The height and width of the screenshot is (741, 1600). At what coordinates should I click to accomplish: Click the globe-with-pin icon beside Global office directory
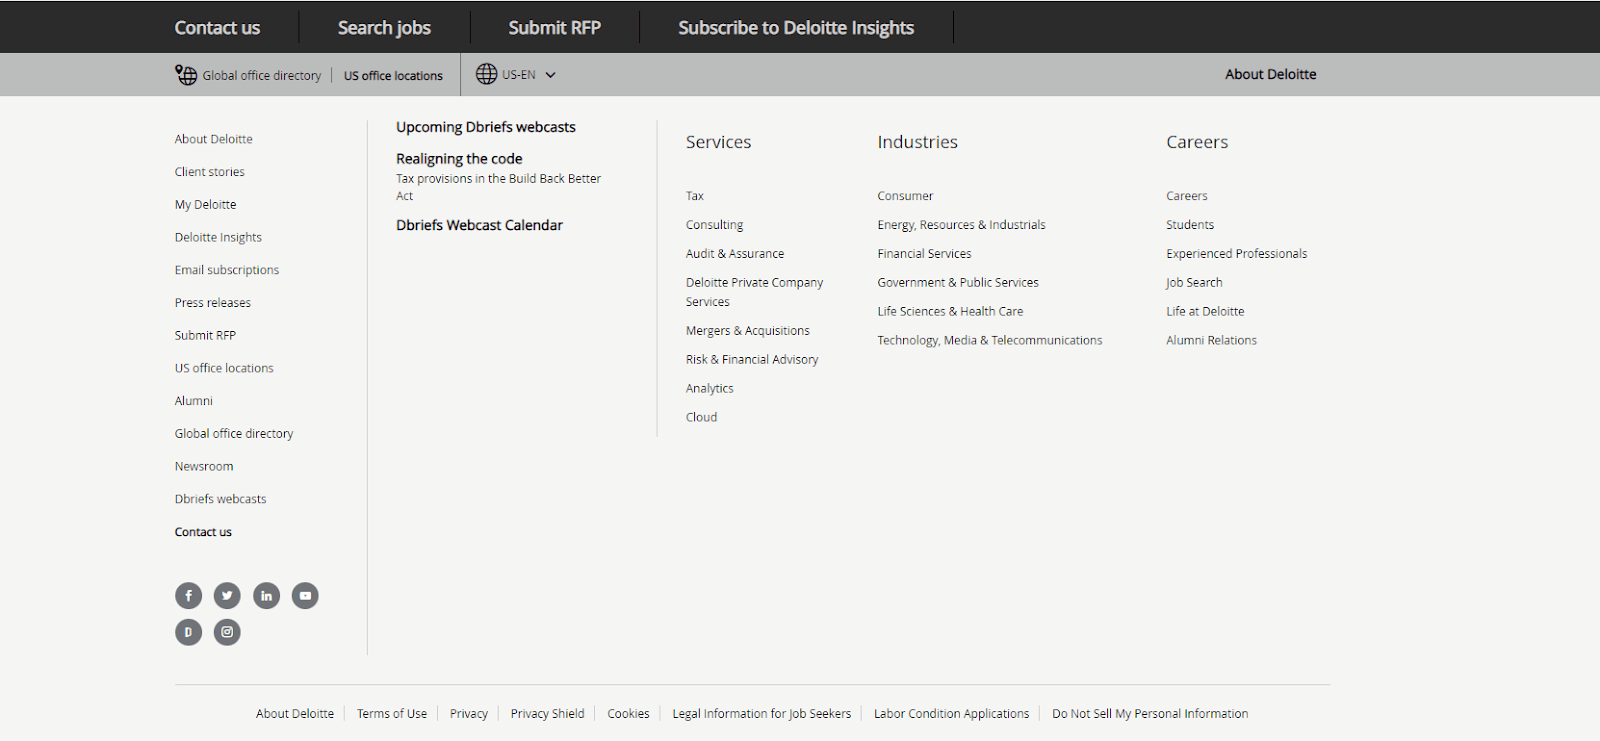[186, 75]
